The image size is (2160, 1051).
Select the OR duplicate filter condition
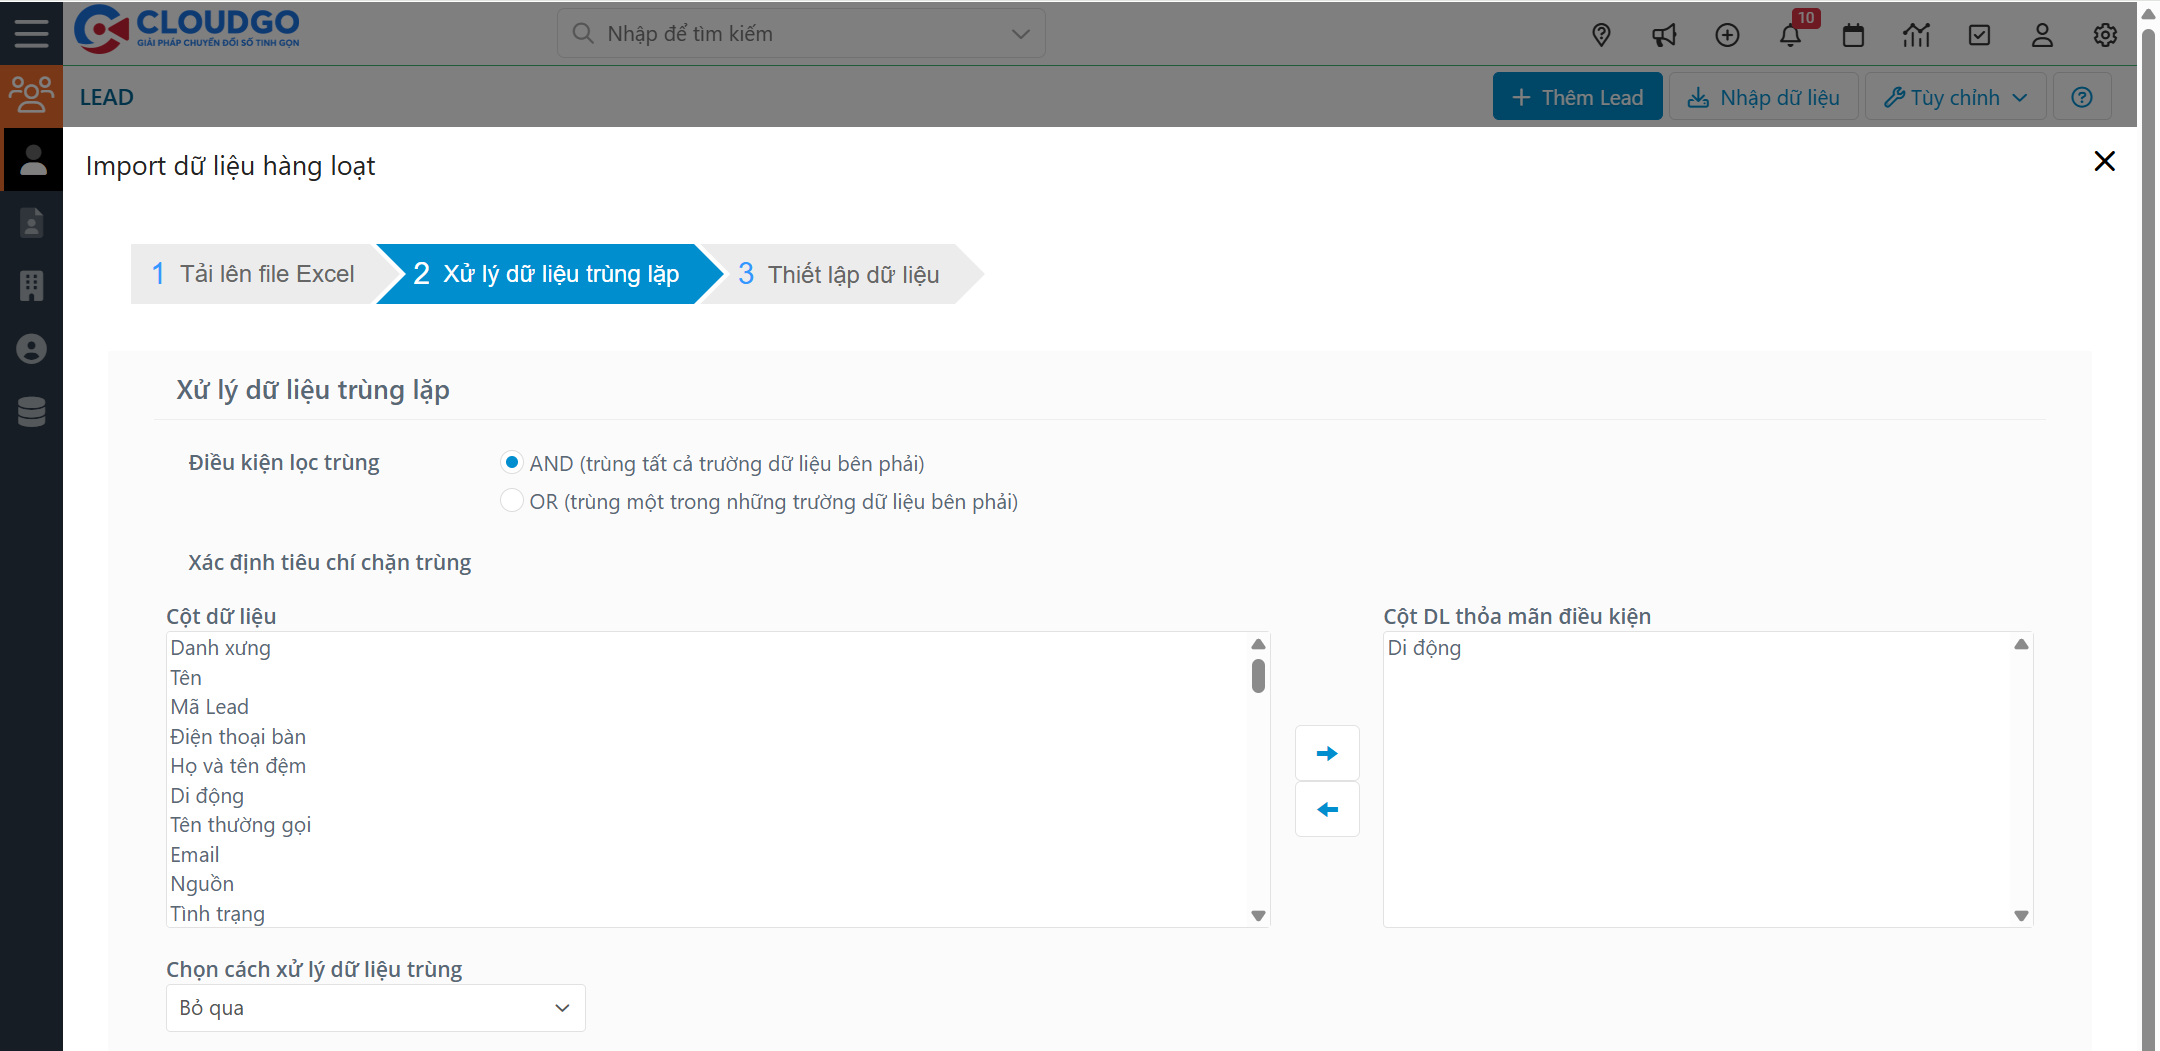(x=512, y=500)
